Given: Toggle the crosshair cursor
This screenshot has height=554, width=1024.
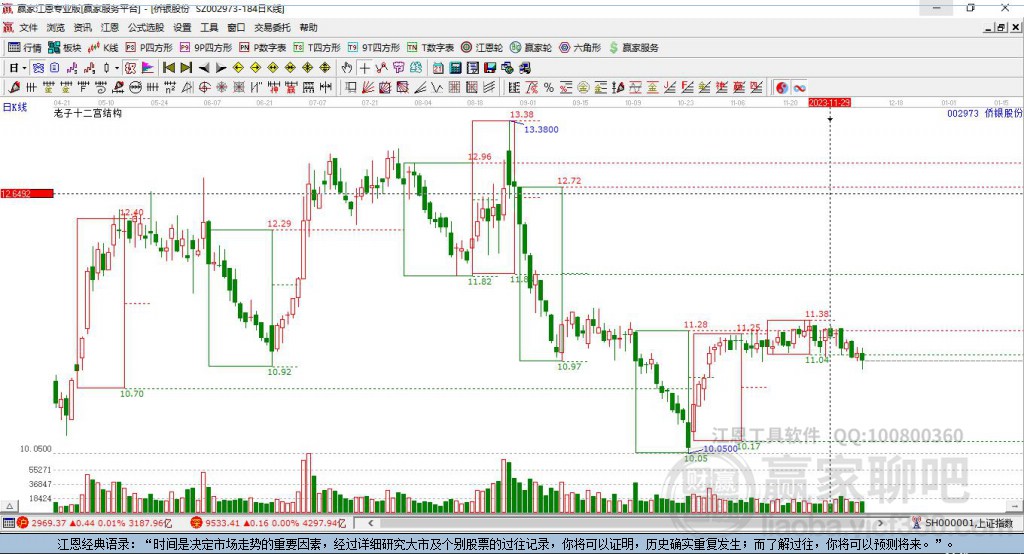Looking at the screenshot, I should pyautogui.click(x=364, y=68).
